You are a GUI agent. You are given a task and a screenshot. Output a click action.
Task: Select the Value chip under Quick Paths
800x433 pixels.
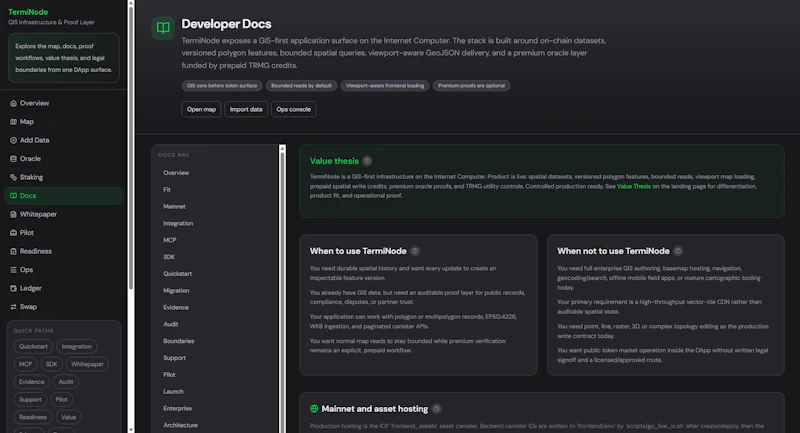(x=68, y=417)
